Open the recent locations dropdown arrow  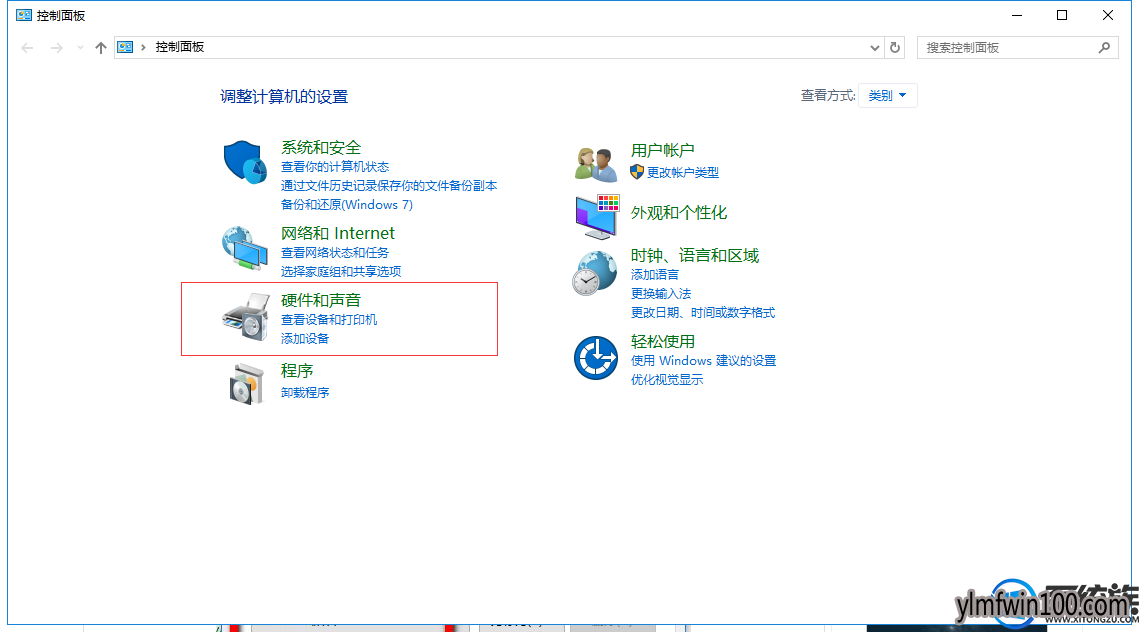pos(80,47)
